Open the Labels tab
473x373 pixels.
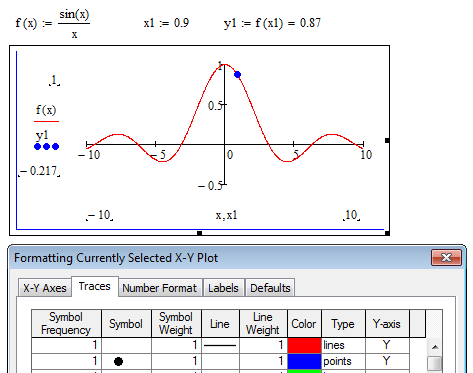click(x=223, y=288)
